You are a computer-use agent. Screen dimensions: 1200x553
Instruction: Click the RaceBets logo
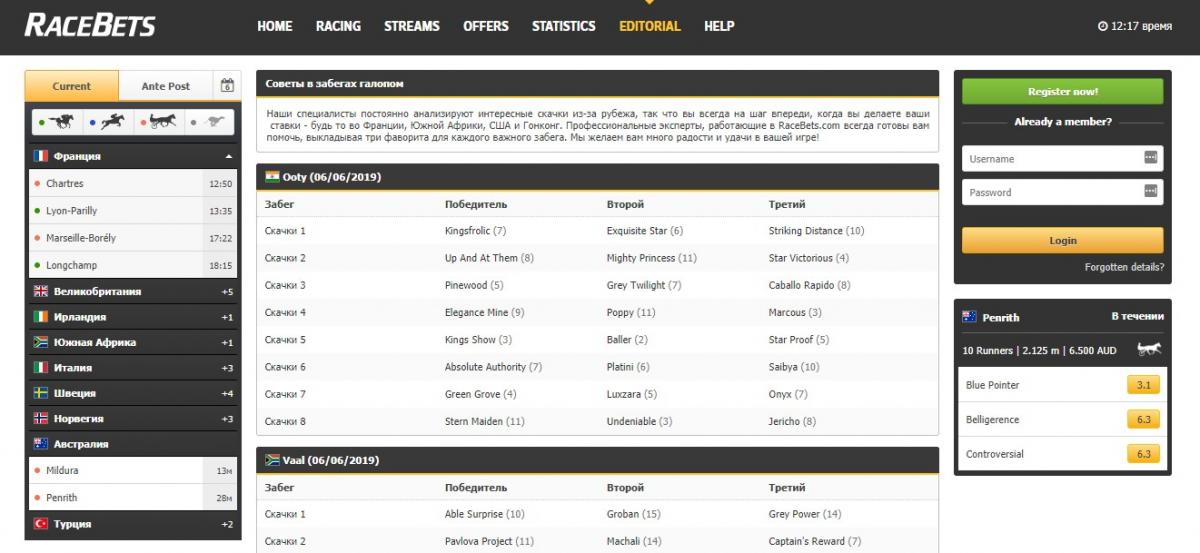point(90,25)
